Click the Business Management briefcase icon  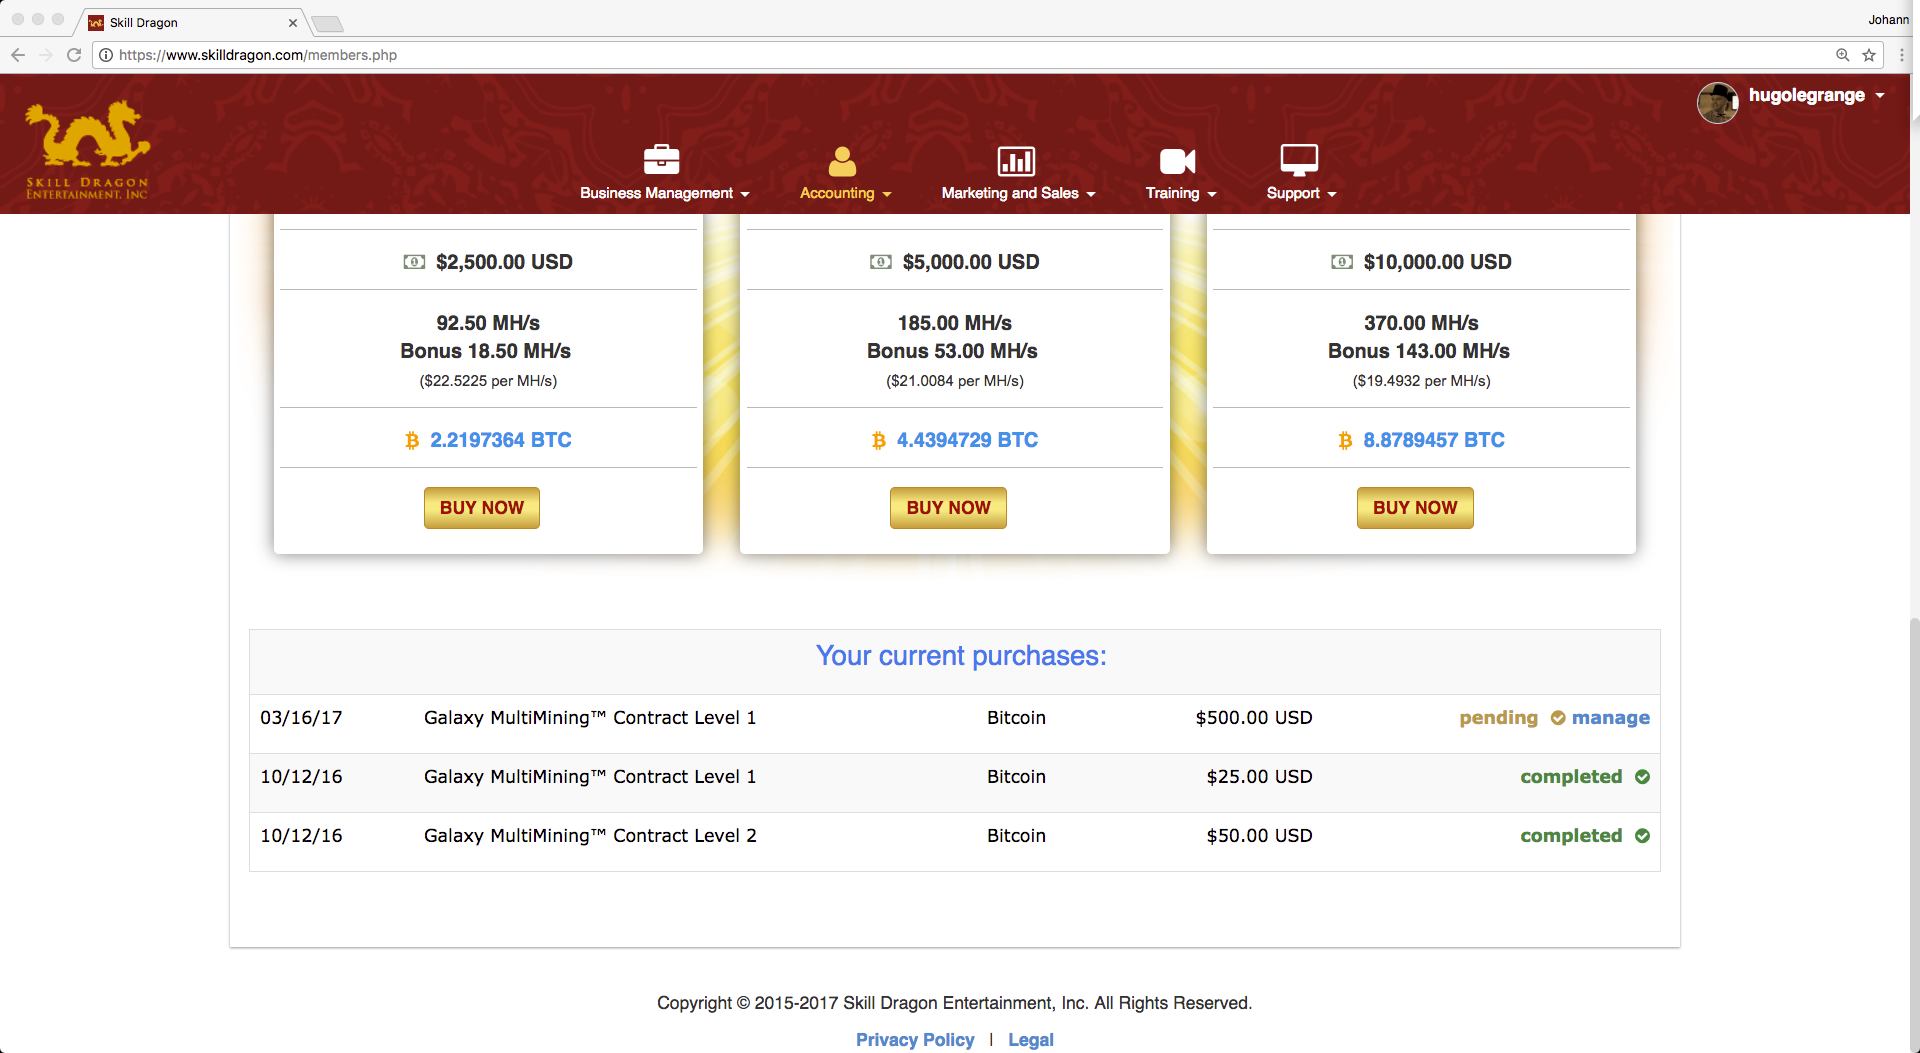tap(661, 160)
